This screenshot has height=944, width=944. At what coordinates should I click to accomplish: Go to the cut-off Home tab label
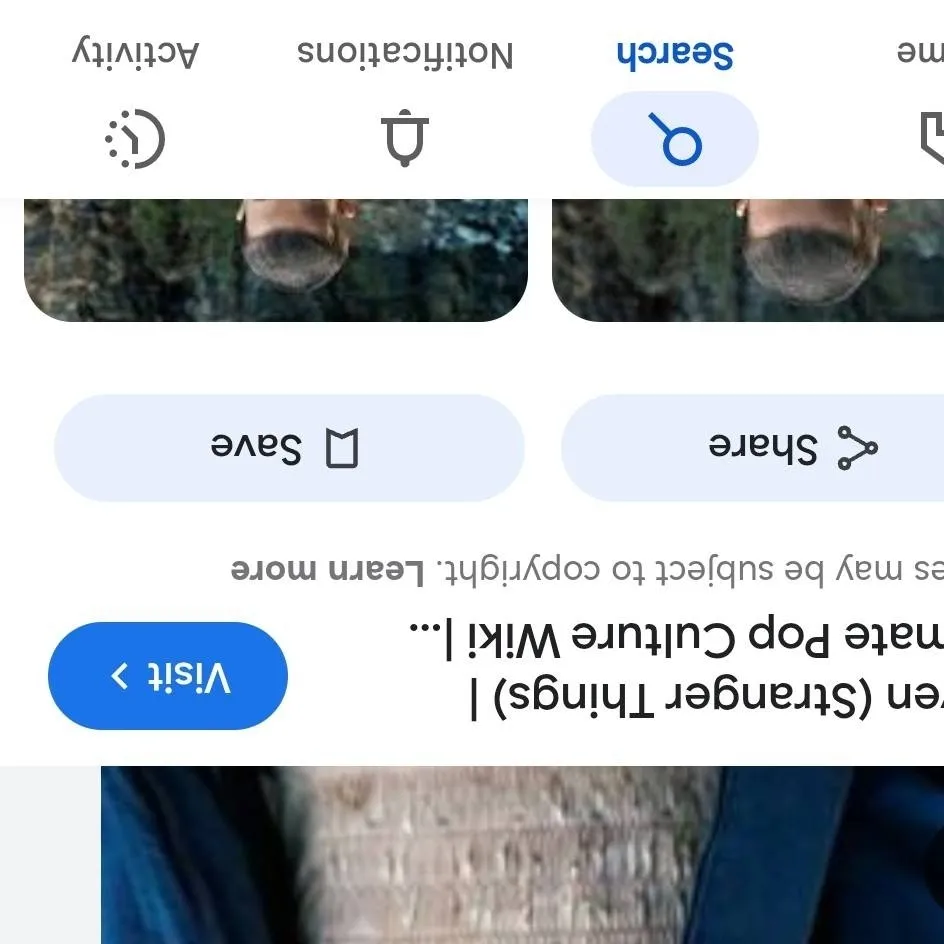point(920,53)
